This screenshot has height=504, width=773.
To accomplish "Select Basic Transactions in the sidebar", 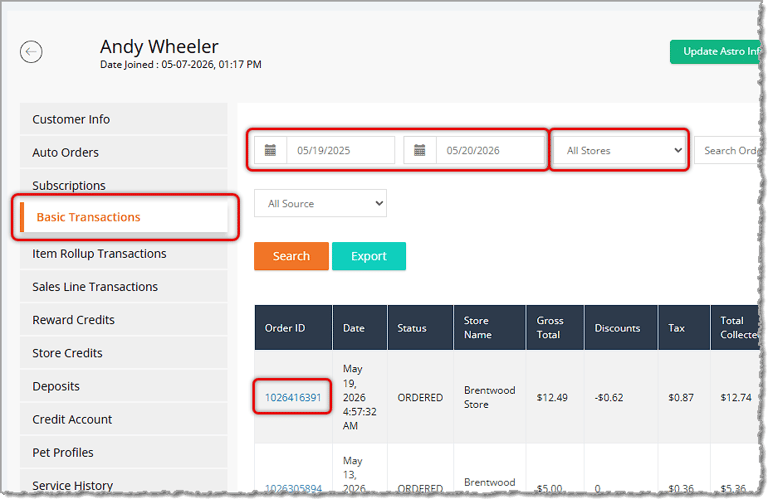I will pyautogui.click(x=123, y=217).
